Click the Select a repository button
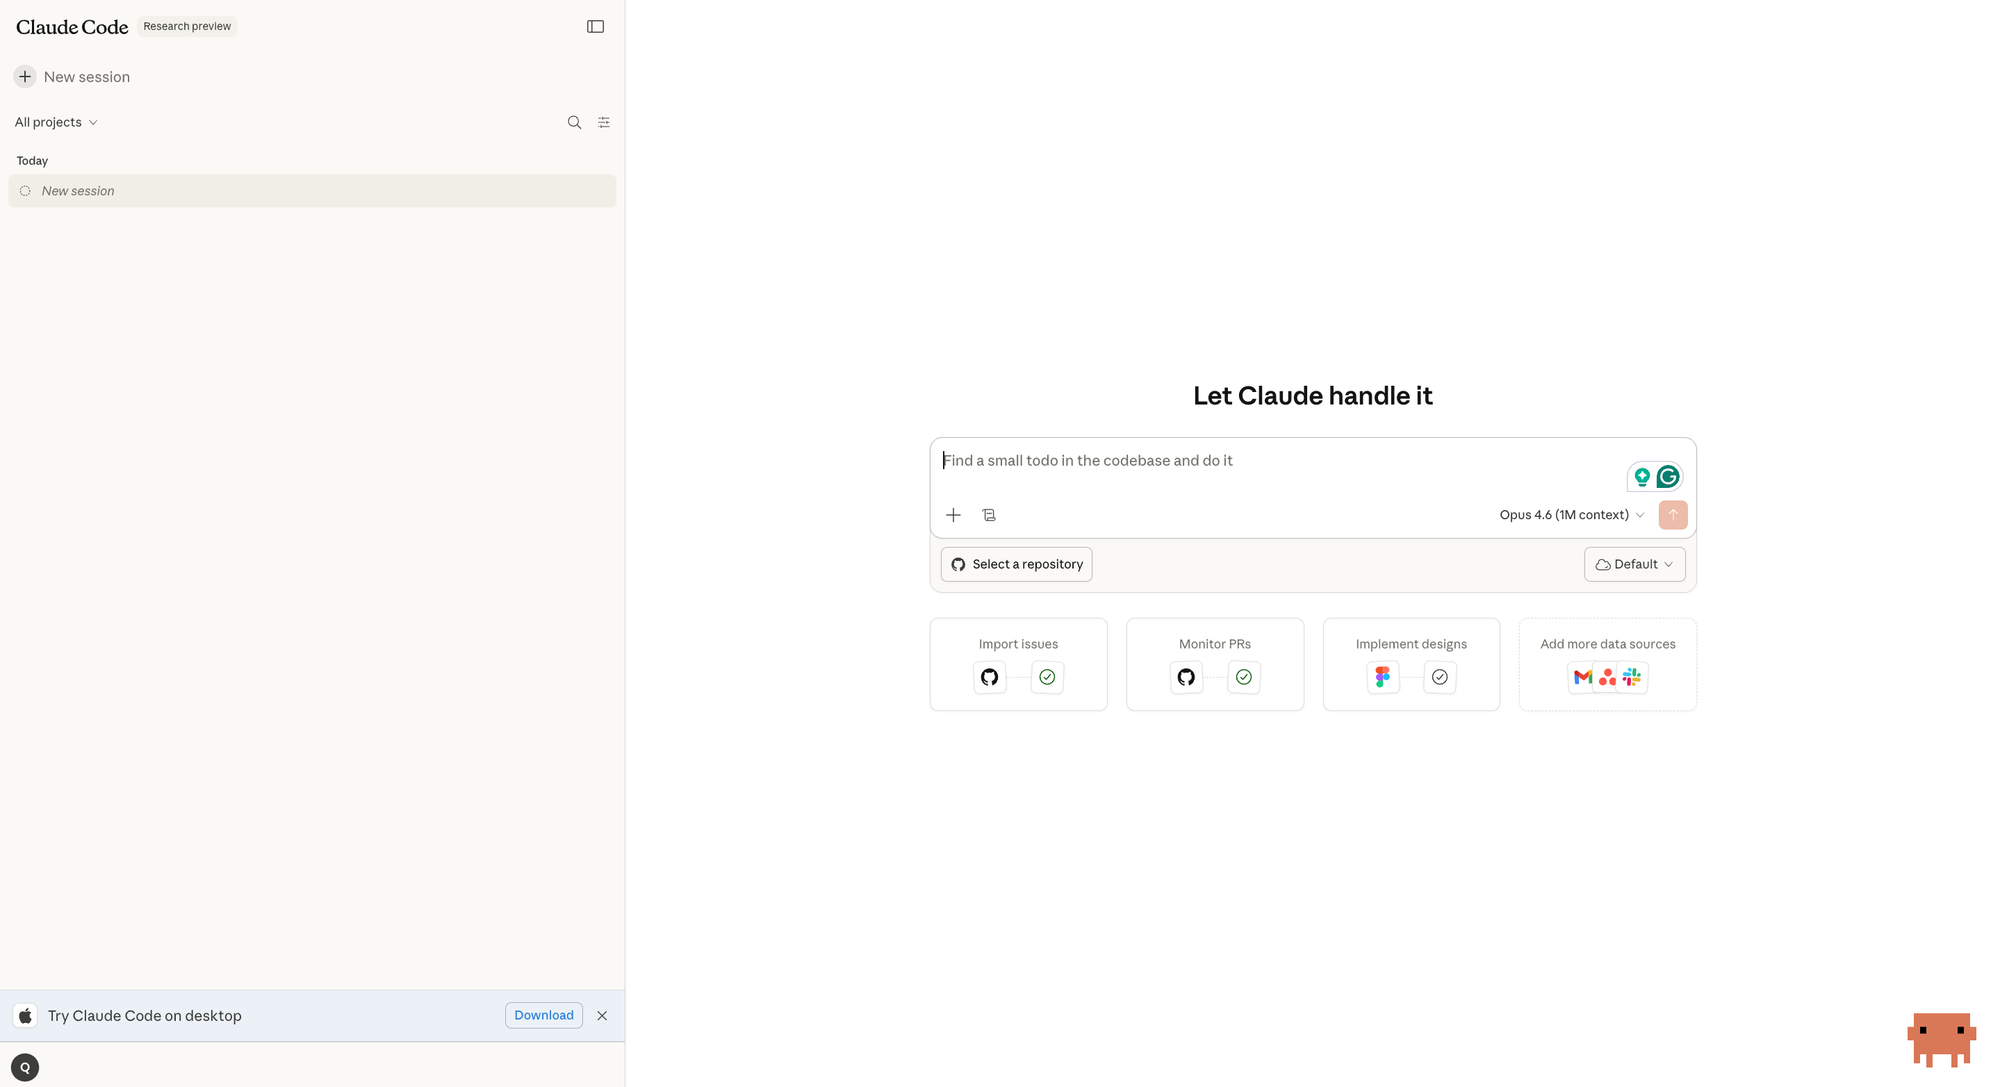Screen dimensions: 2000x1087 [x=1016, y=564]
